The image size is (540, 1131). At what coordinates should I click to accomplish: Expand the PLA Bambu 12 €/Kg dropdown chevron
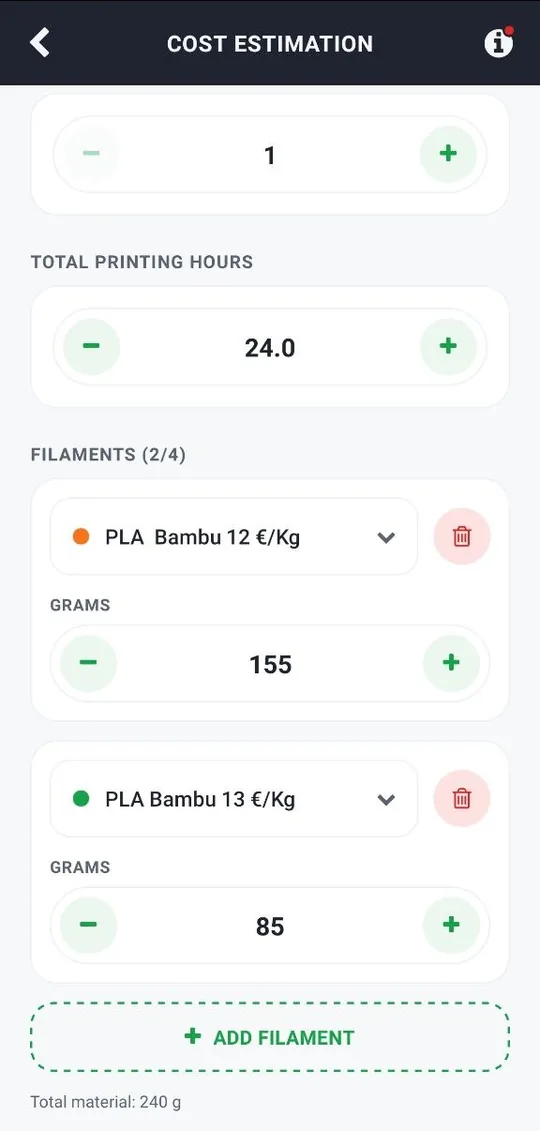coord(386,537)
